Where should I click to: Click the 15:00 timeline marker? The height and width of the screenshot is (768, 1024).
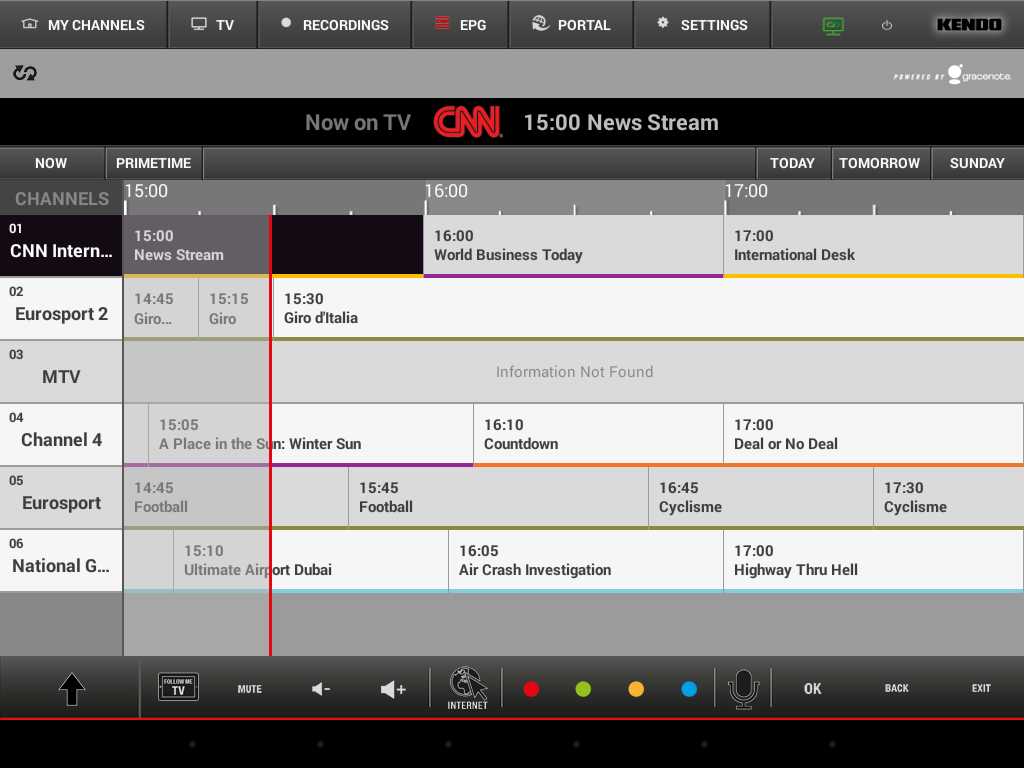pyautogui.click(x=146, y=191)
